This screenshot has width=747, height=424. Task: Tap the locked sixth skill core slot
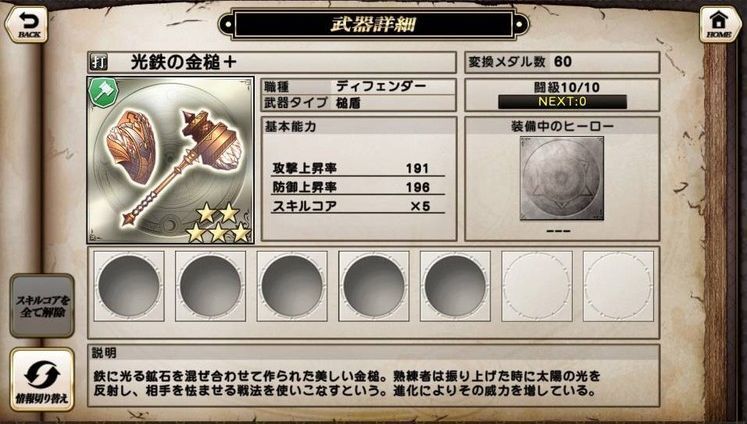pyautogui.click(x=537, y=286)
